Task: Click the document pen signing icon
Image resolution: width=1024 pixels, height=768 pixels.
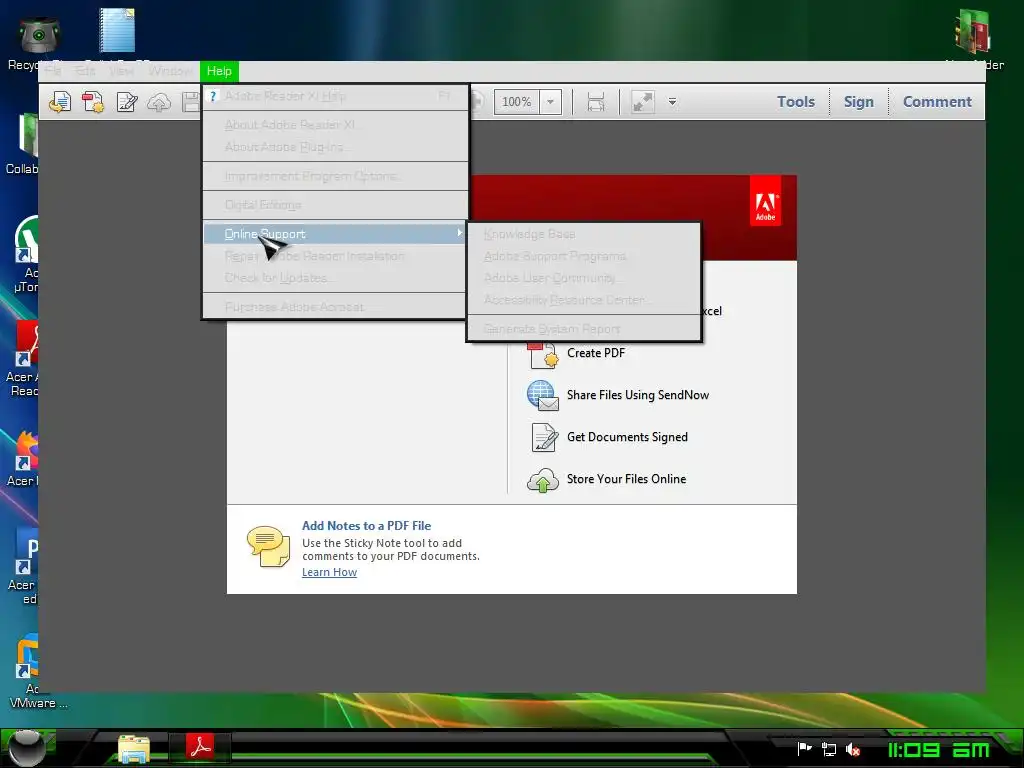Action: pos(544,438)
